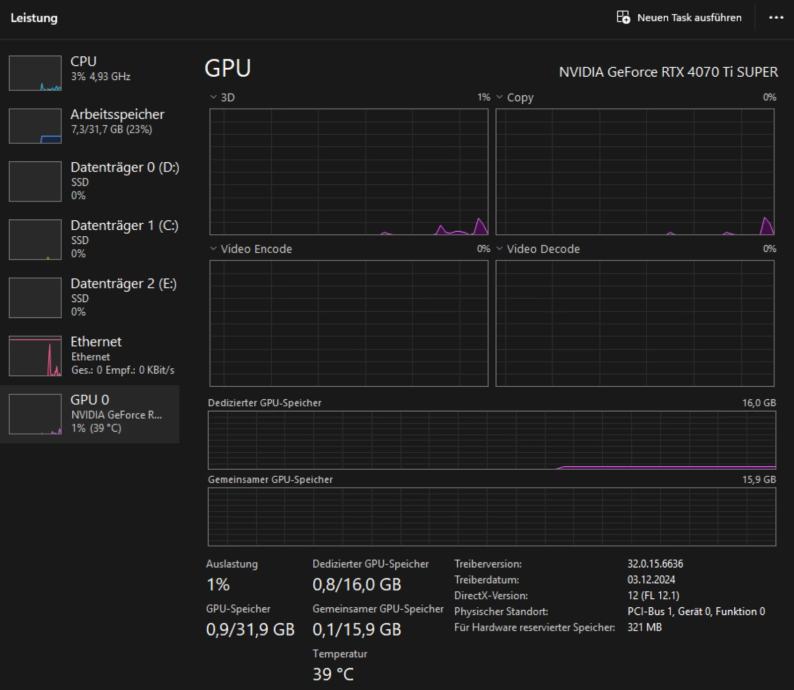Select the Arbeitsspeicher graph thumbnail

tap(35, 126)
